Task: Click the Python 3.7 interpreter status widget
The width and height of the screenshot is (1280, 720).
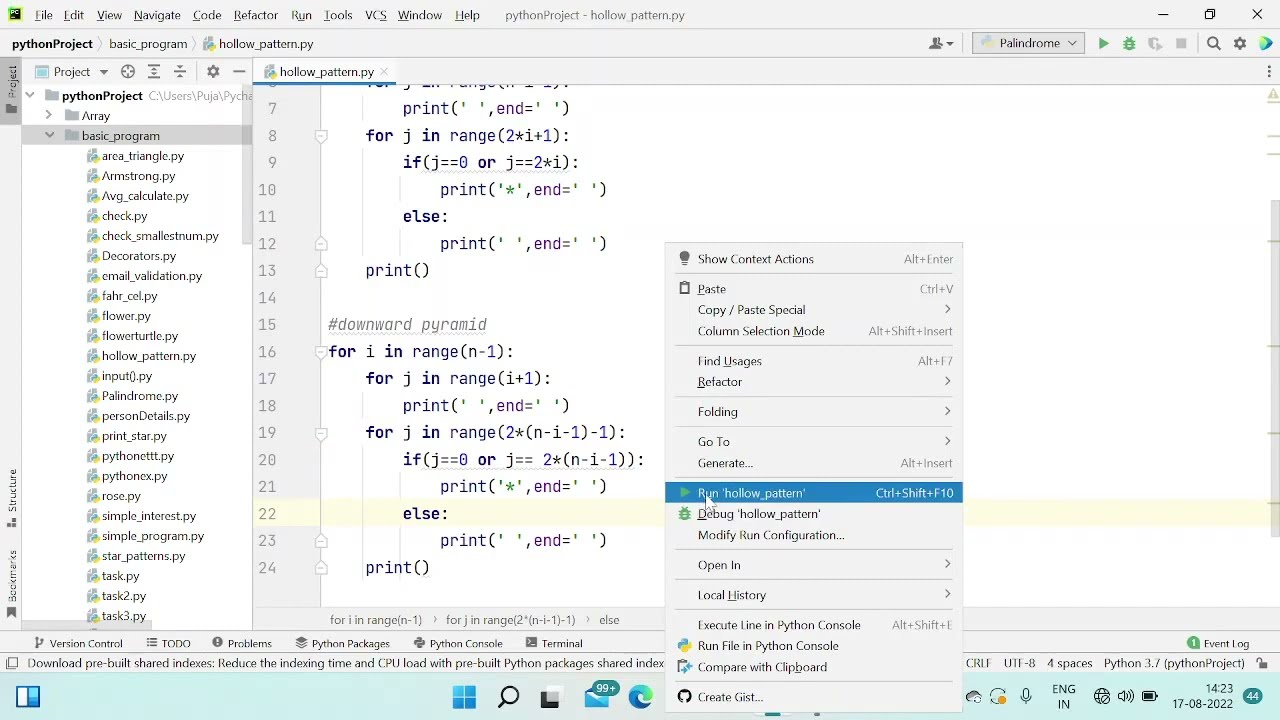Action: pyautogui.click(x=1174, y=663)
